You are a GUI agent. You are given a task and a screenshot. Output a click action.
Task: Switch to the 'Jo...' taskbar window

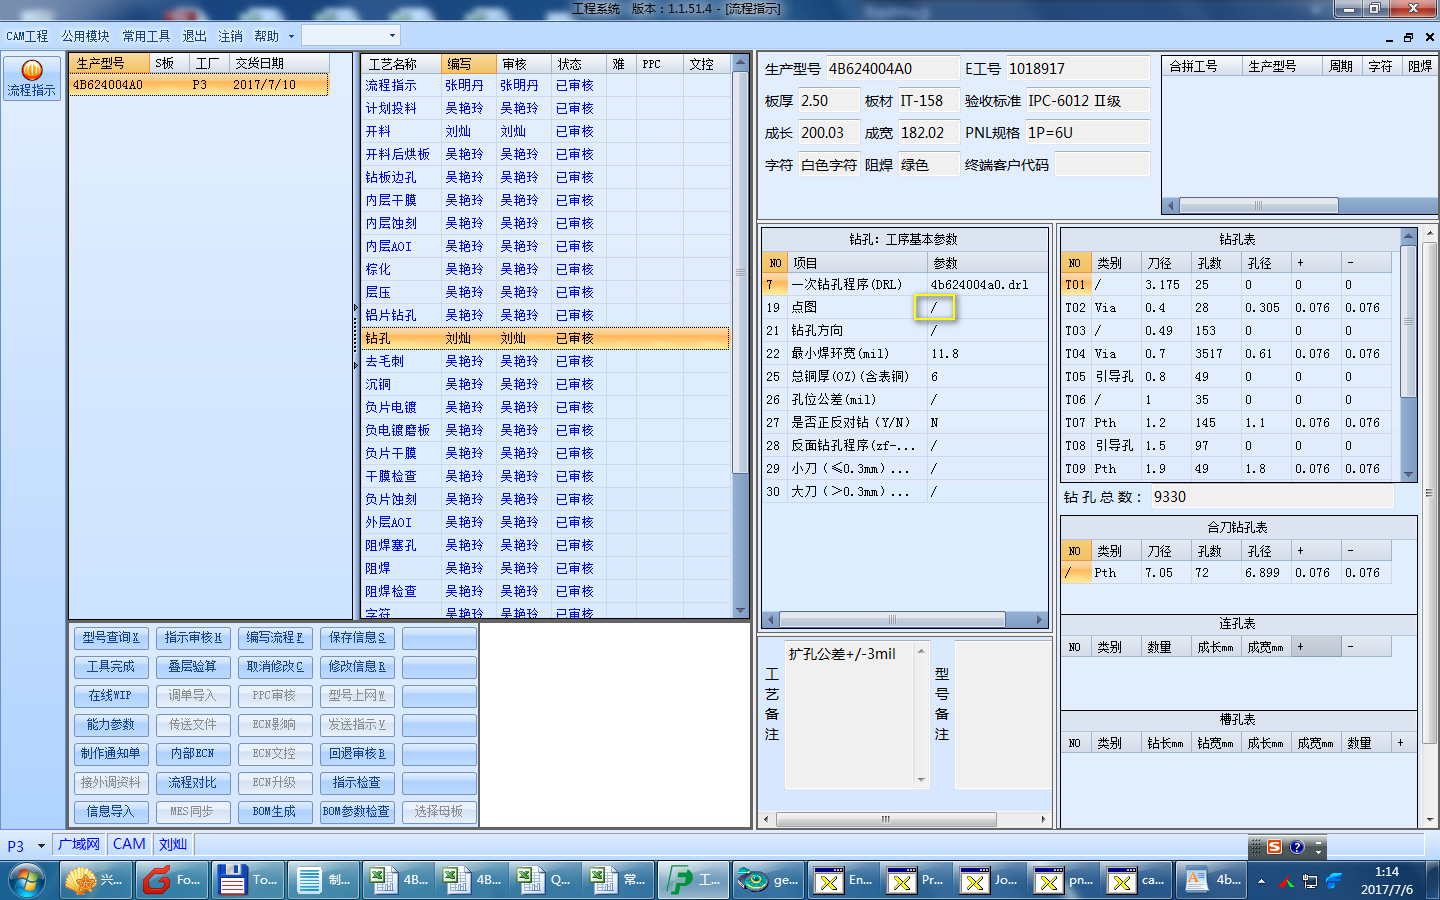click(x=991, y=880)
